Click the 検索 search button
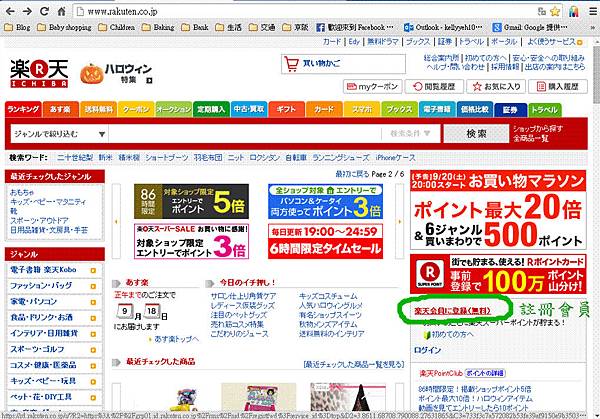 [476, 134]
